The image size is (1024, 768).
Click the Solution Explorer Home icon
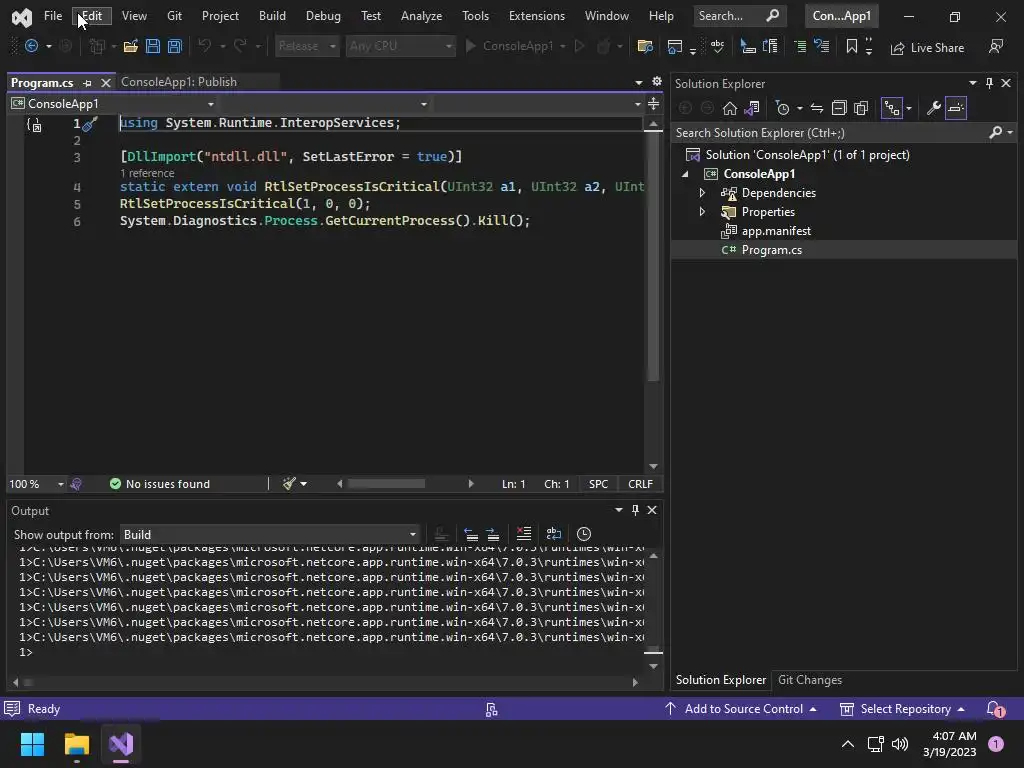(729, 108)
